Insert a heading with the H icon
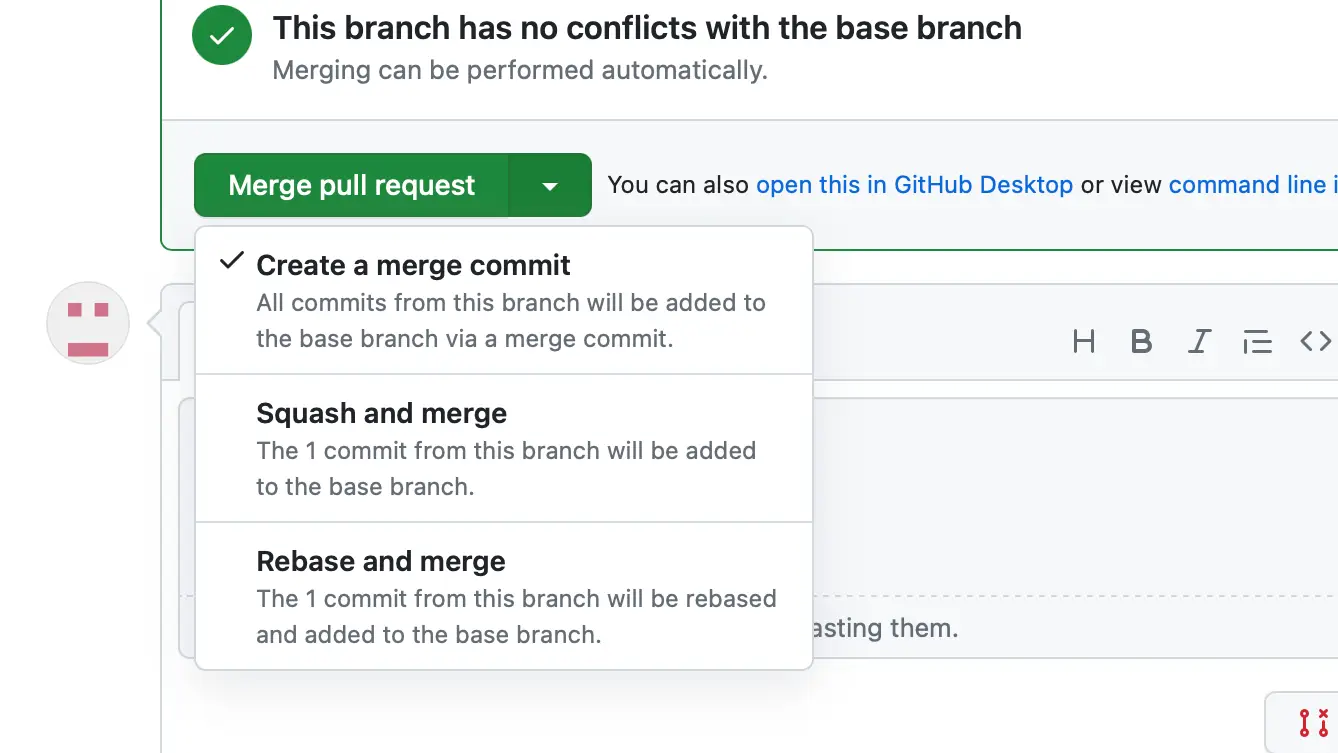 pos(1084,342)
